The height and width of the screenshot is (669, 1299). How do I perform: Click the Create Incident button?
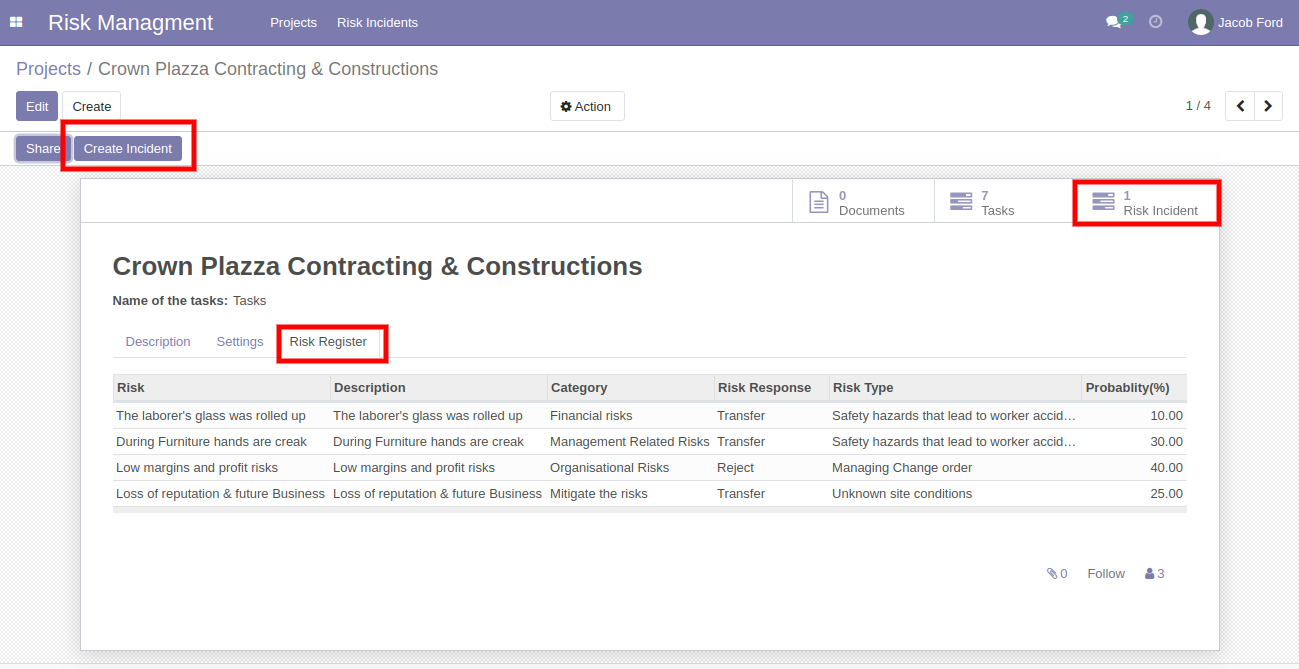pyautogui.click(x=128, y=148)
